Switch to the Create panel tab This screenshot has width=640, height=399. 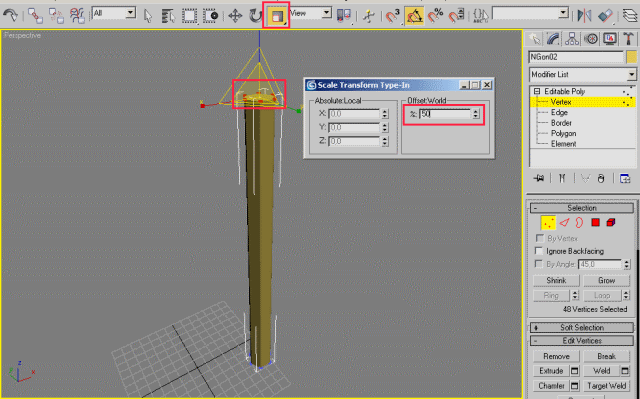coord(534,39)
